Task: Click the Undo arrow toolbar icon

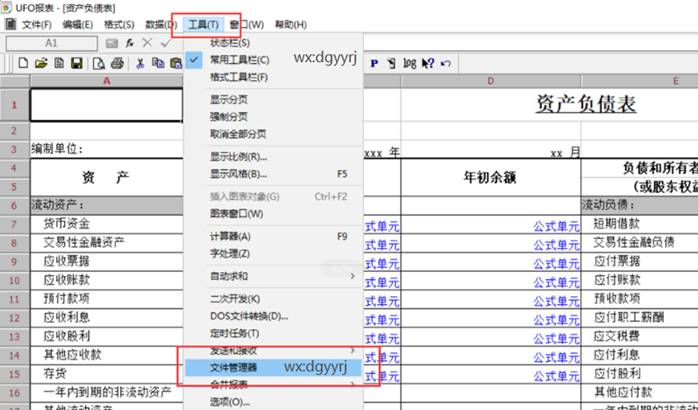Action: point(445,63)
